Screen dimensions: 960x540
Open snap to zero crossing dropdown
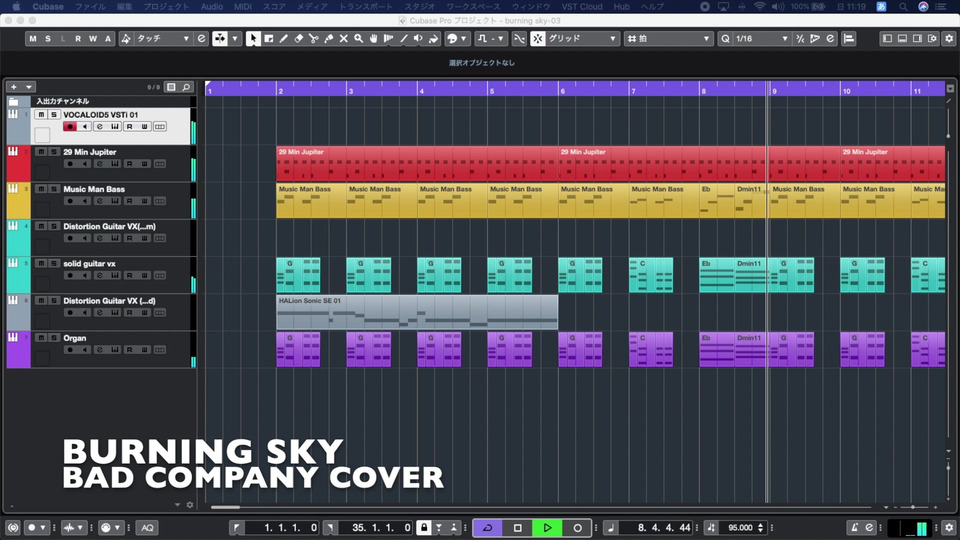pos(500,39)
